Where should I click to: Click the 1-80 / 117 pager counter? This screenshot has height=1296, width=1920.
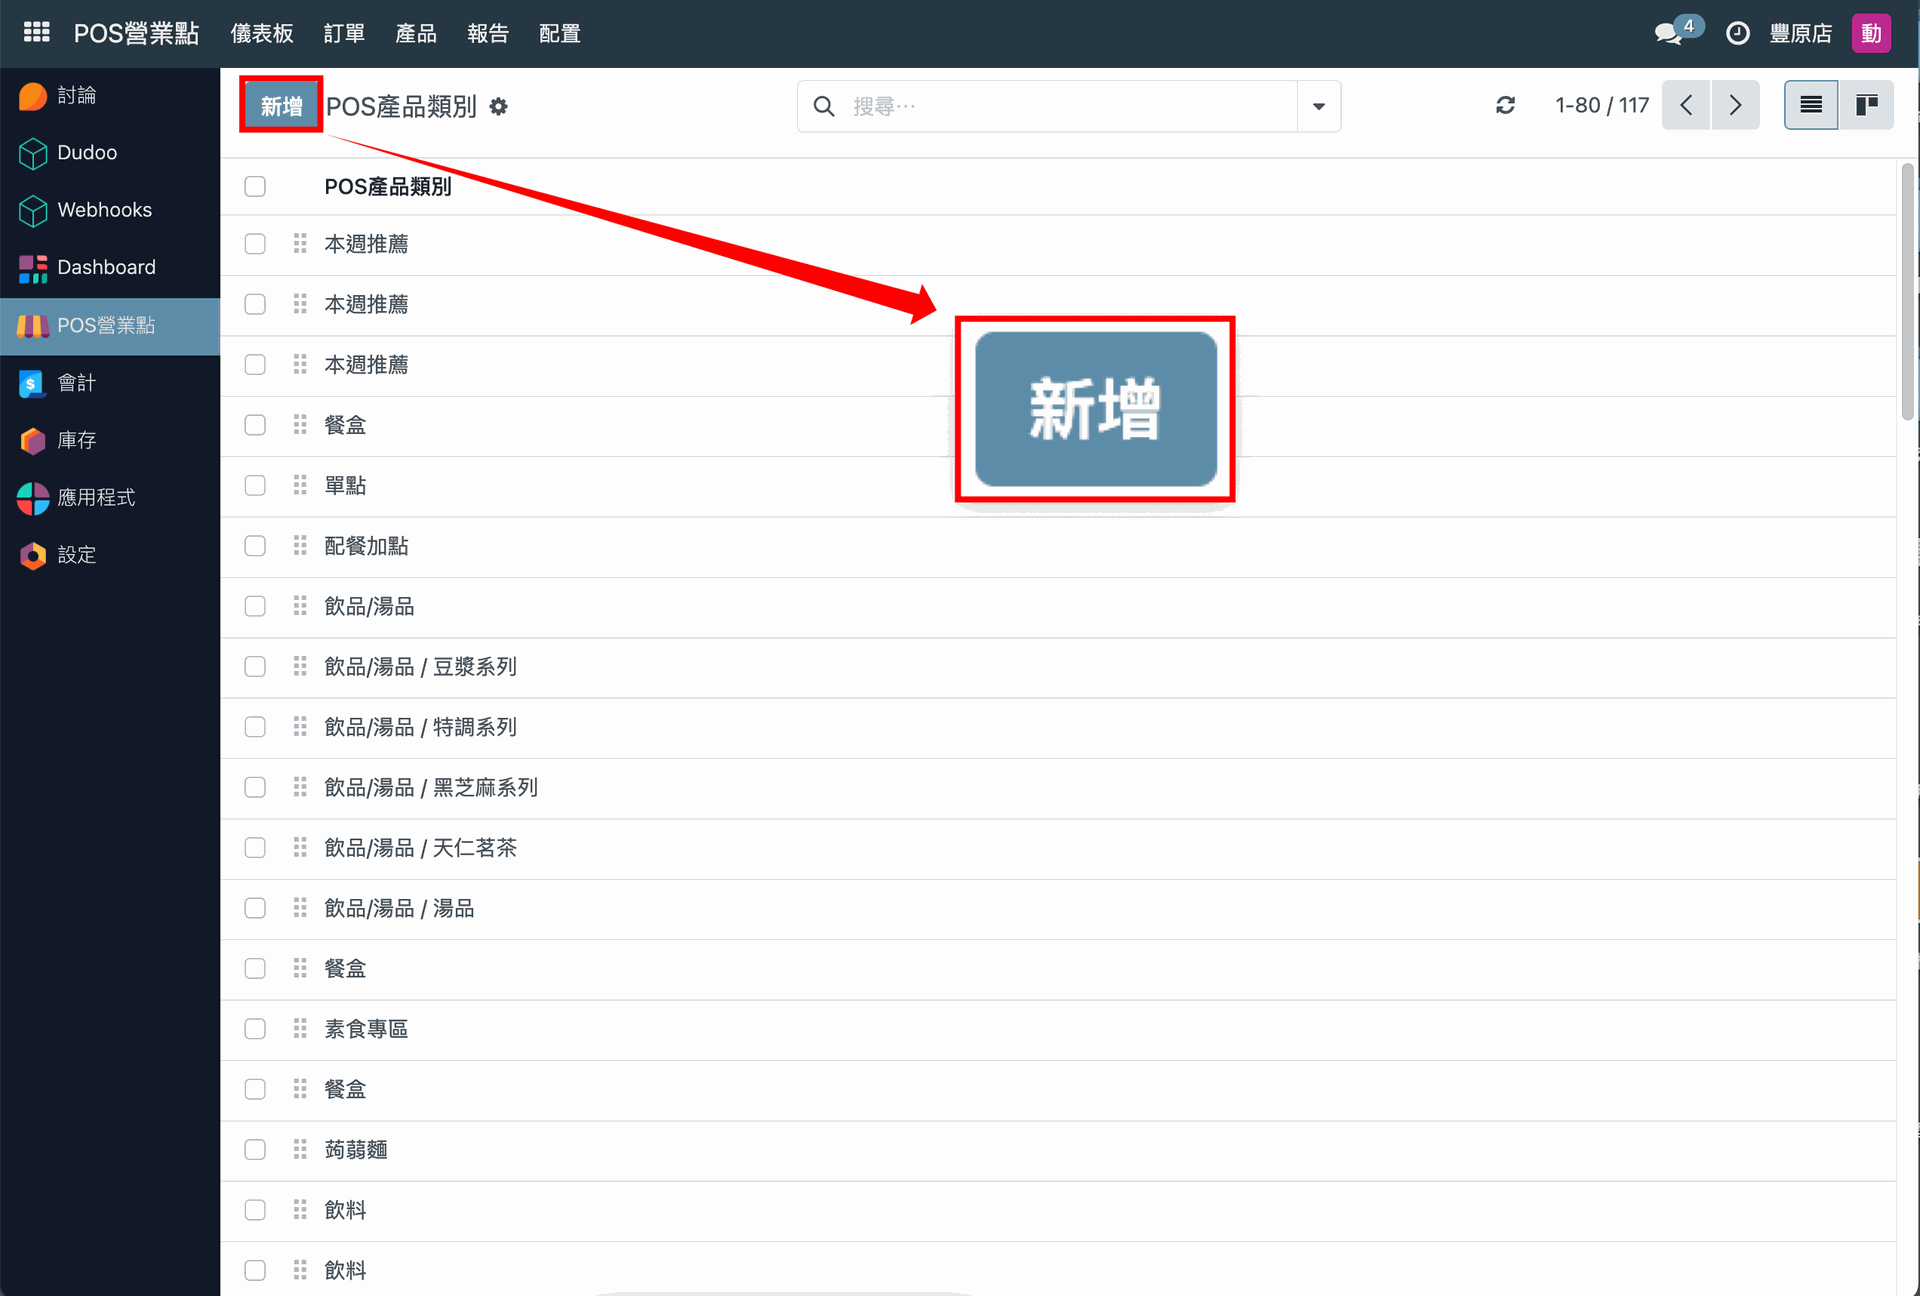tap(1602, 105)
